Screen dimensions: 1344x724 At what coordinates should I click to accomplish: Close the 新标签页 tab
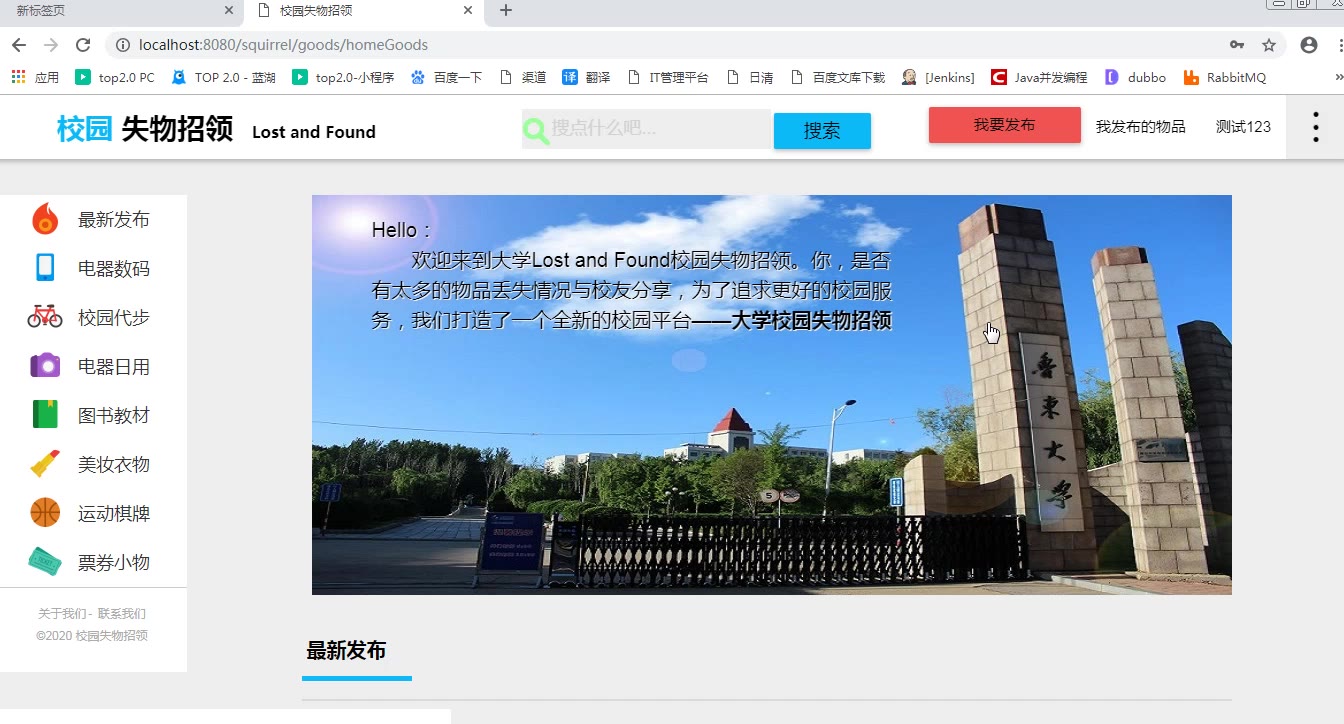229,11
